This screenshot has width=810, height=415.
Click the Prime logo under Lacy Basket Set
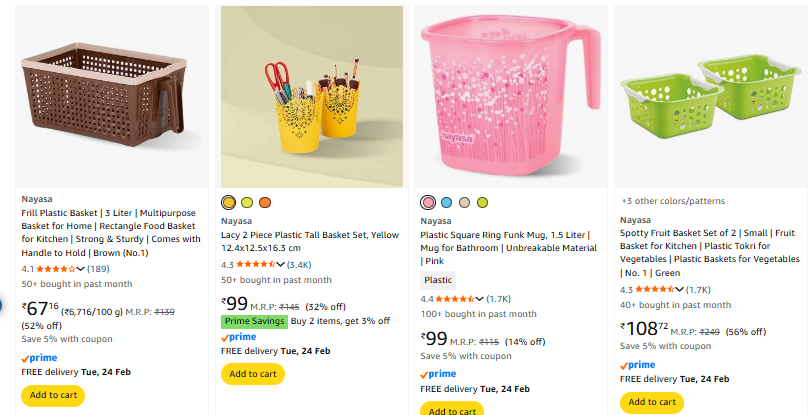[x=238, y=337]
